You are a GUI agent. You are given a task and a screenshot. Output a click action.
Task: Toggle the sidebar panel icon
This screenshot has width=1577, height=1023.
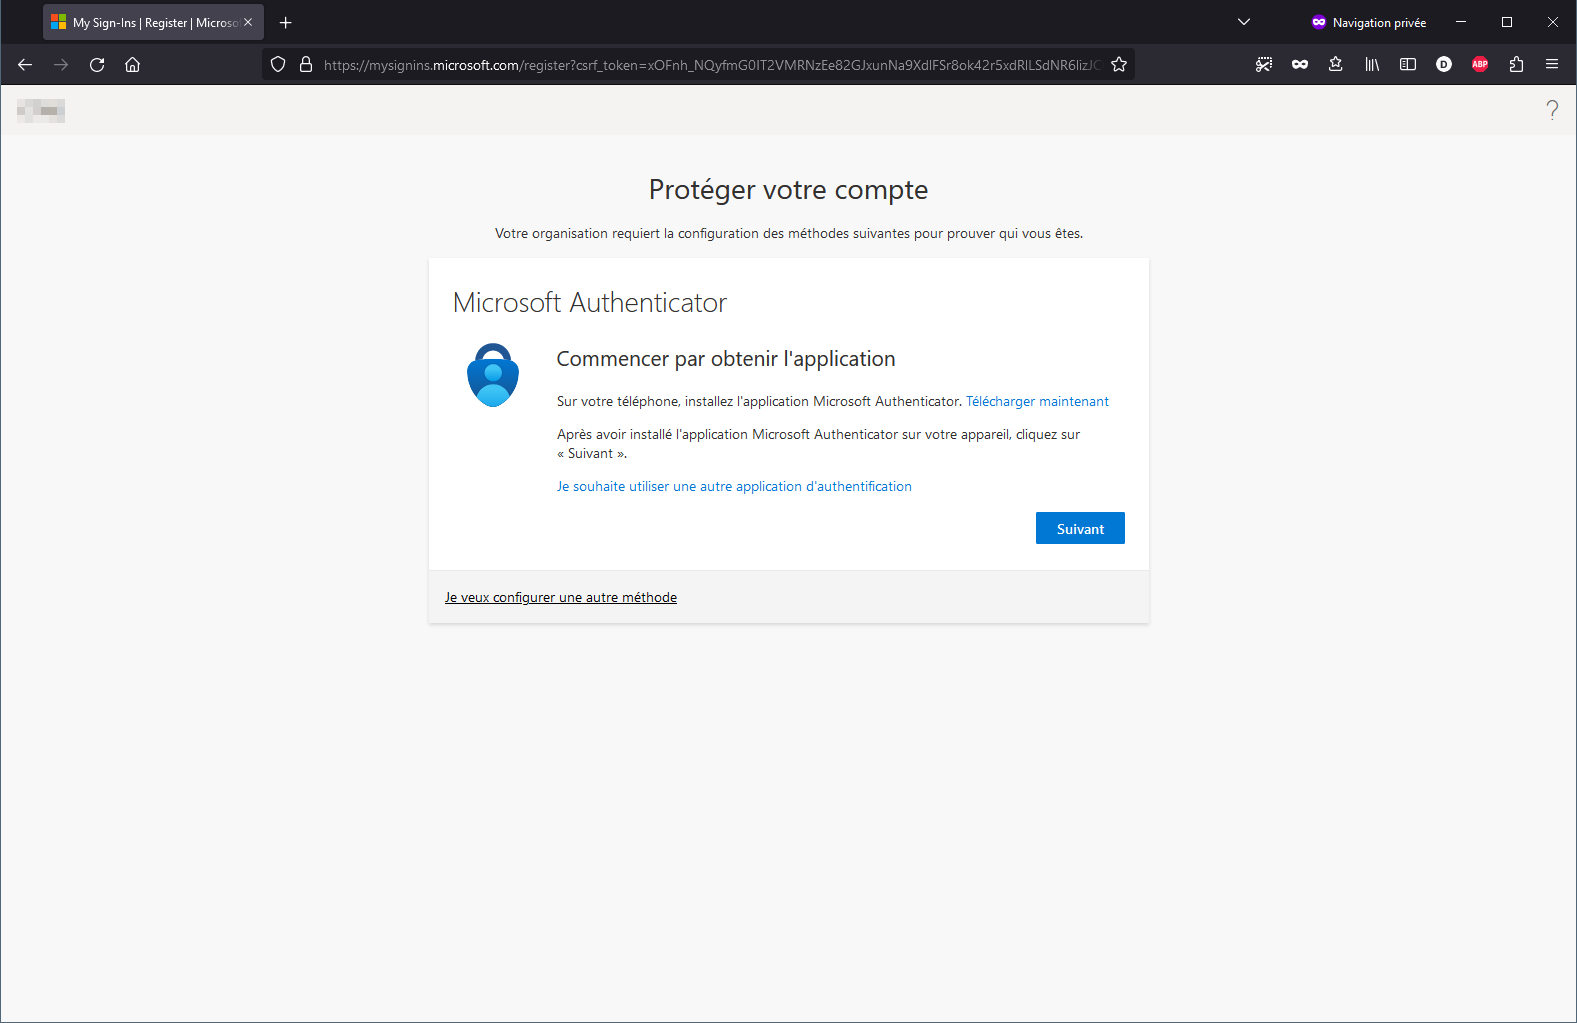[x=1408, y=65]
